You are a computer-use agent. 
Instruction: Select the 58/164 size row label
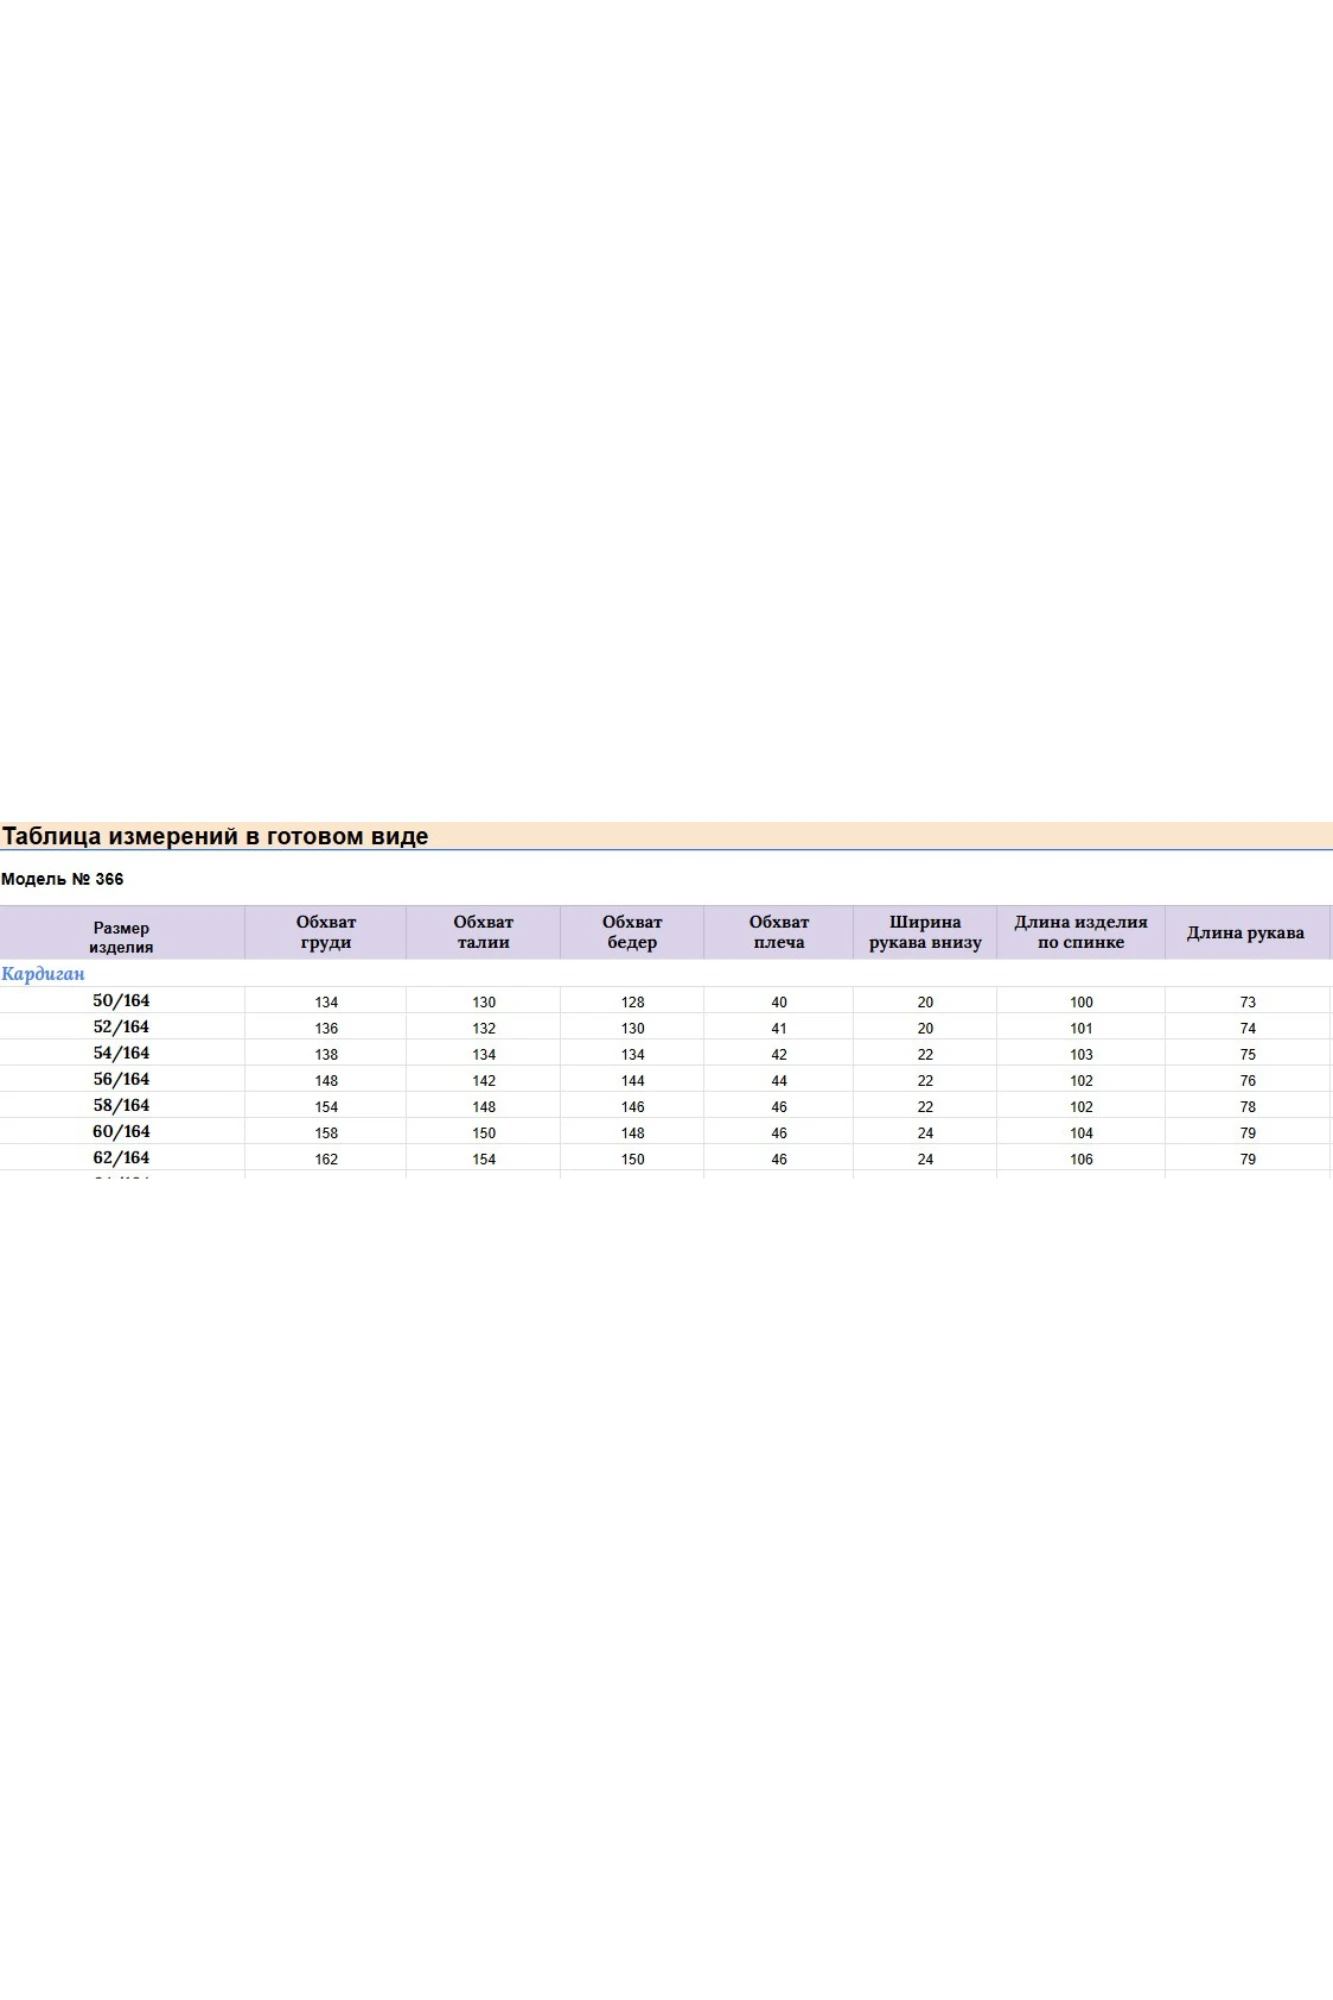click(121, 1105)
